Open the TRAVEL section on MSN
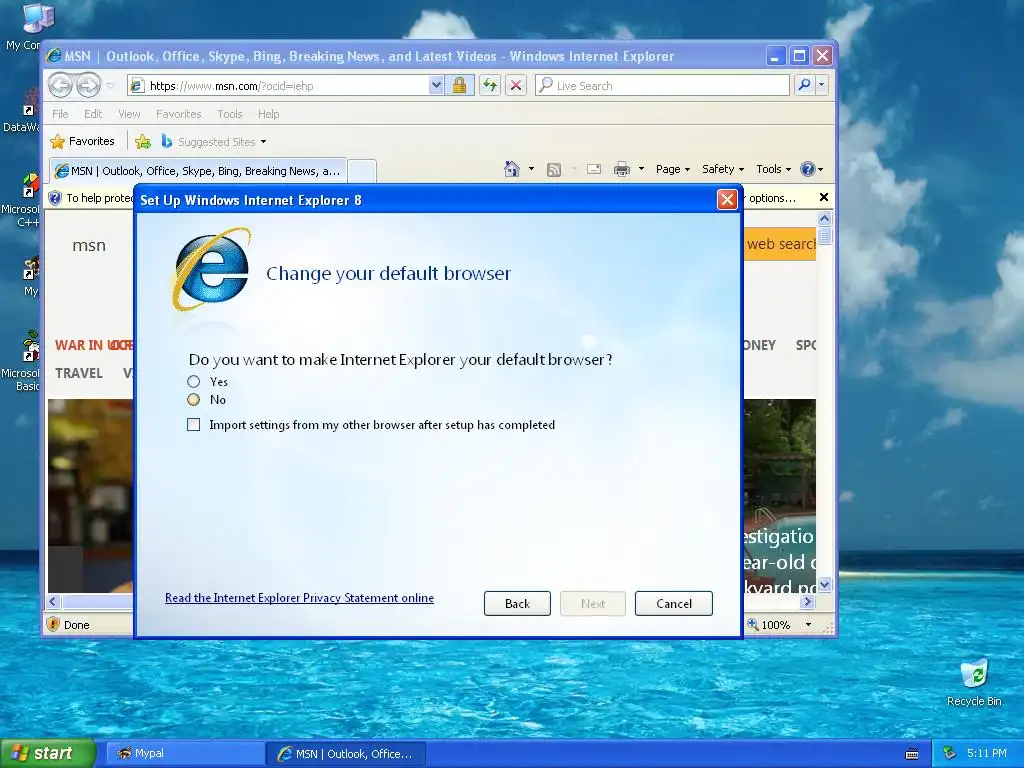 tap(78, 373)
